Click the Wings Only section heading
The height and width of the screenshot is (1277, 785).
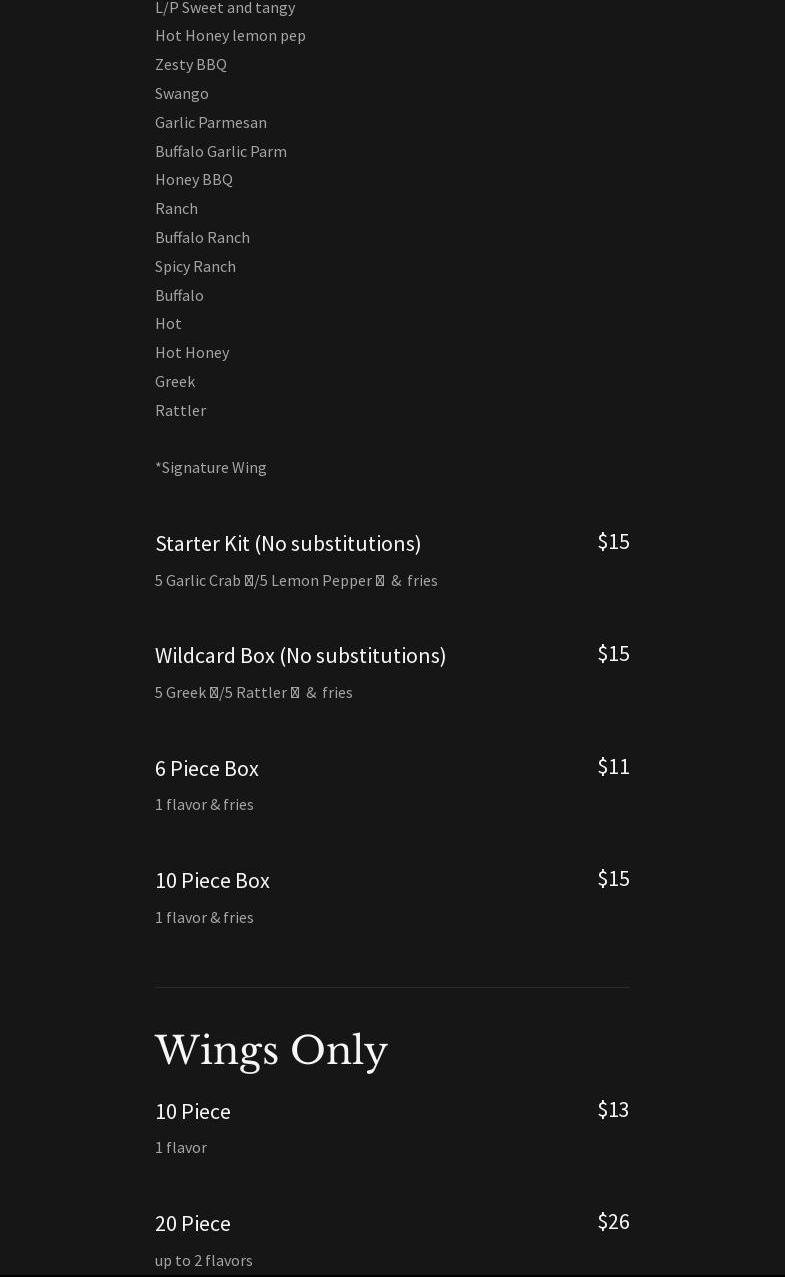tap(271, 1051)
